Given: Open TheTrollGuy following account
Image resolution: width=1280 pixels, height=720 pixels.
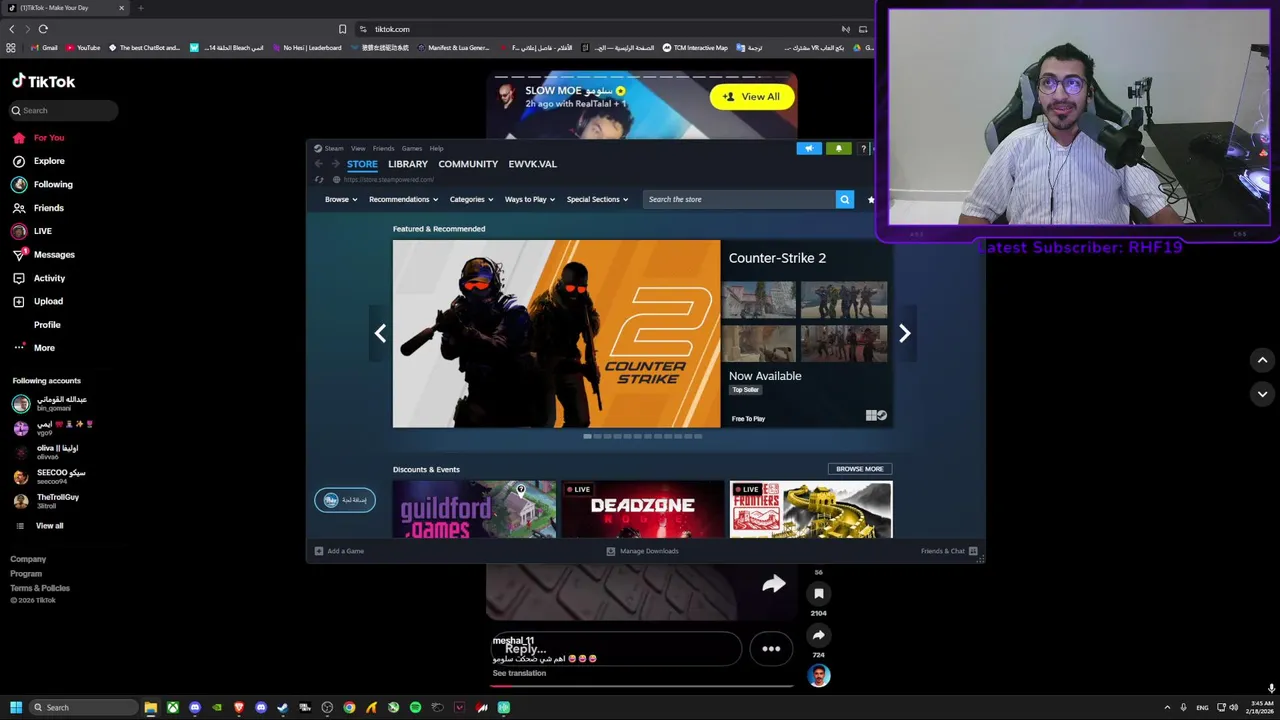Looking at the screenshot, I should (x=46, y=501).
